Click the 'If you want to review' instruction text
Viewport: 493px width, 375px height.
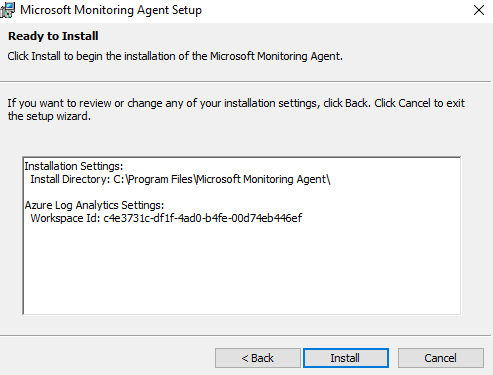pos(236,103)
